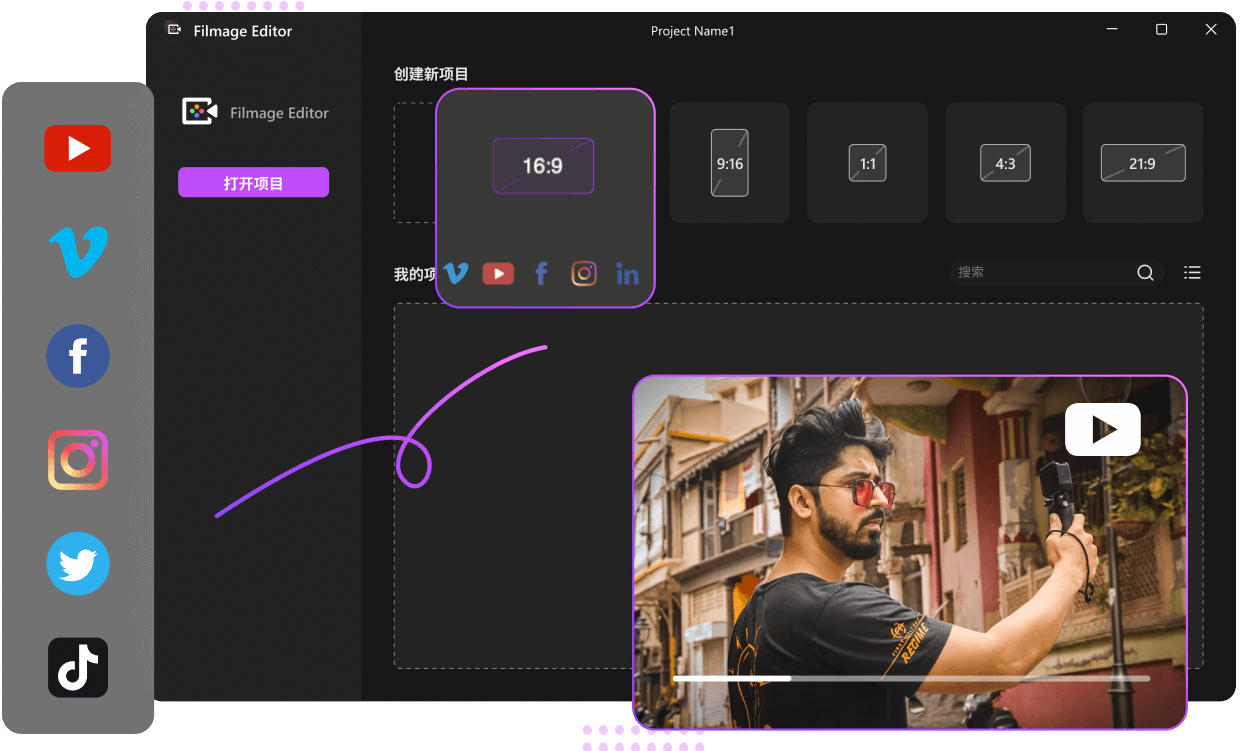The image size is (1240, 751).
Task: Click the Twitter bird icon
Action: pyautogui.click(x=78, y=564)
